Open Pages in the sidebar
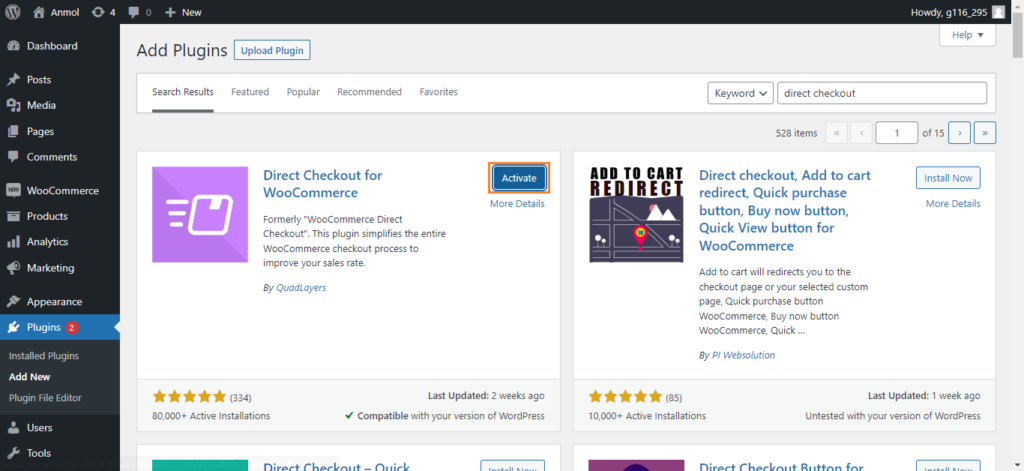 coord(40,131)
